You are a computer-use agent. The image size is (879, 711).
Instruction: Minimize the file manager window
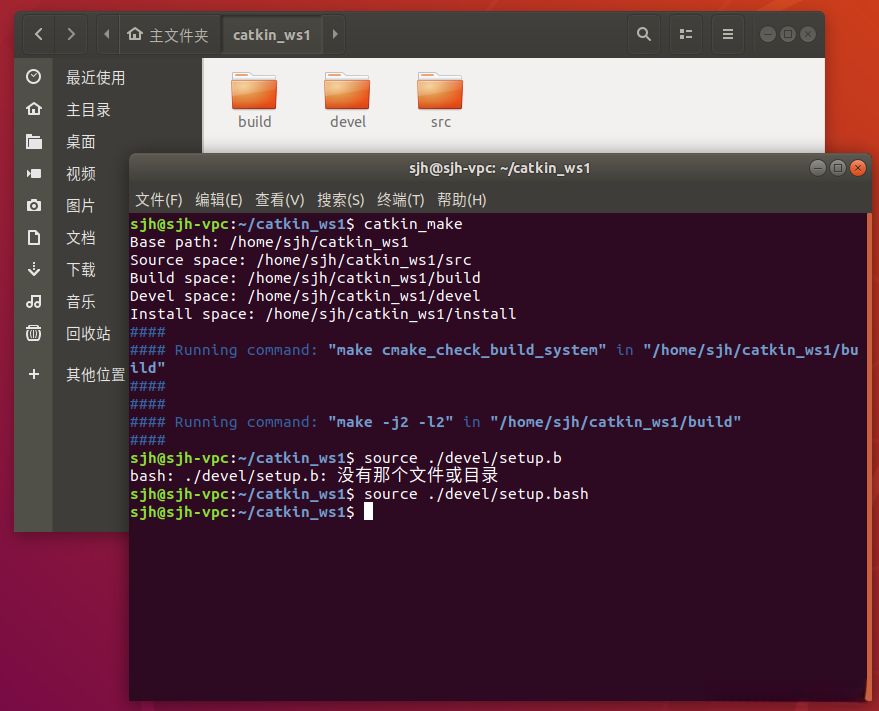[768, 34]
